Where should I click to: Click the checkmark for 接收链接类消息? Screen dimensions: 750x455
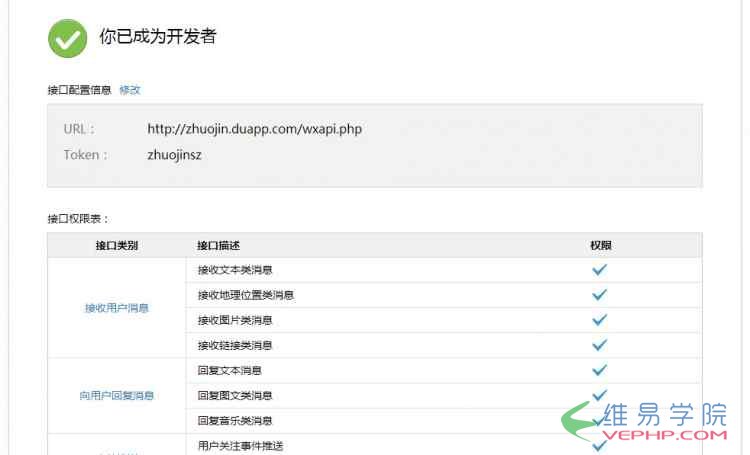click(599, 345)
